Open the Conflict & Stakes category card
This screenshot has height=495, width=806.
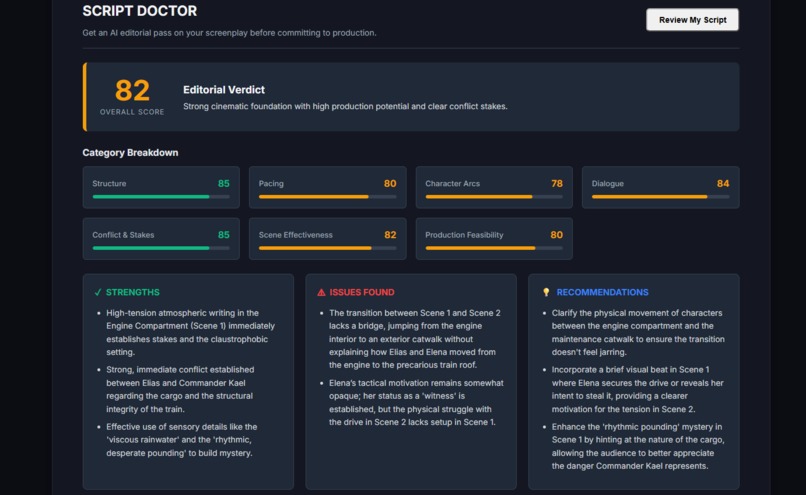point(161,239)
